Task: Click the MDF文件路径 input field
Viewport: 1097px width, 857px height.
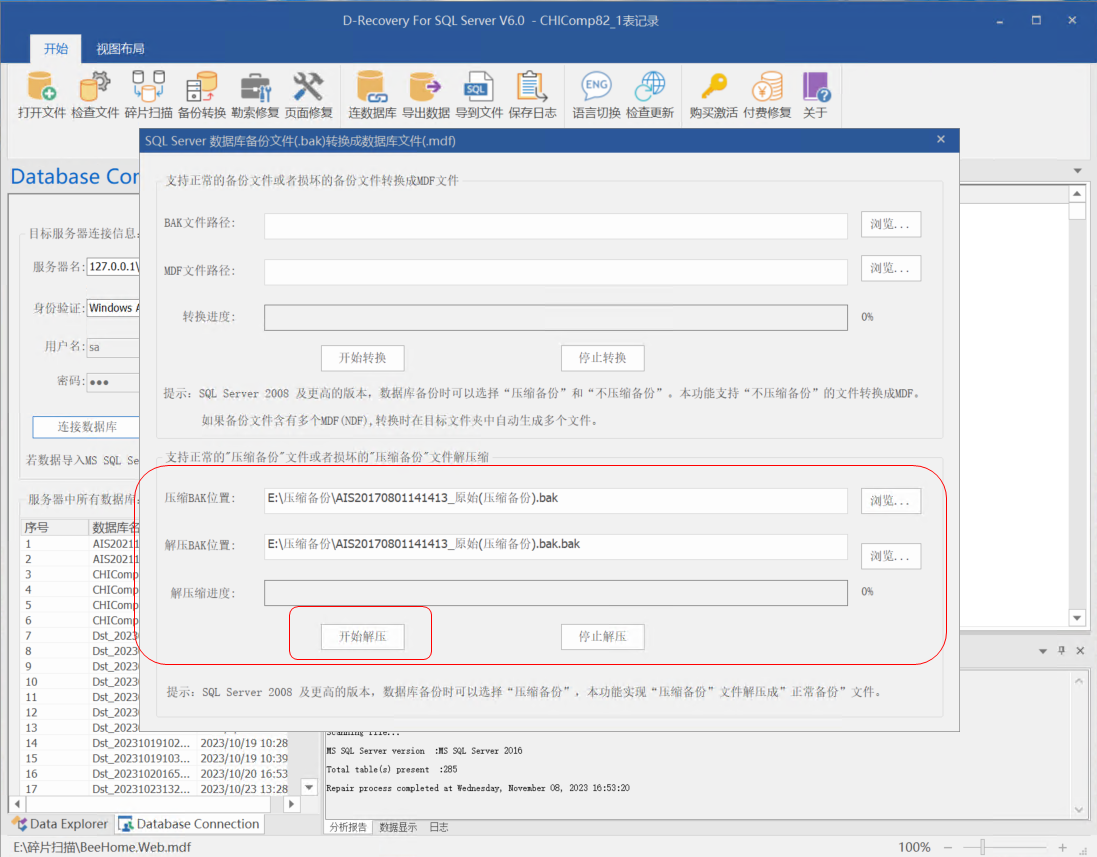Action: tap(555, 270)
